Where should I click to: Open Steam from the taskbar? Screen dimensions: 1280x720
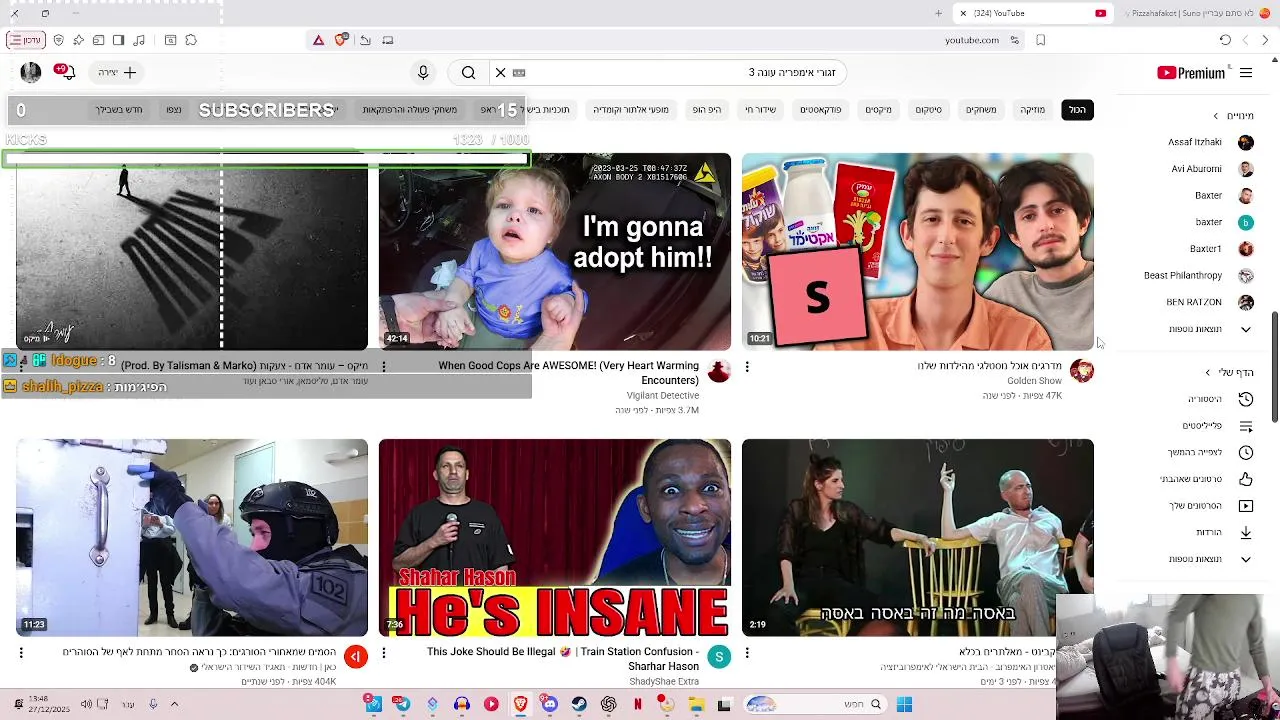pyautogui.click(x=579, y=705)
